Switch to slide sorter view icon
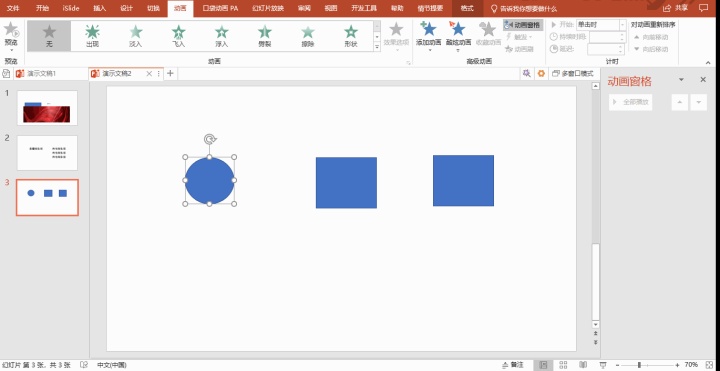The image size is (720, 371). [x=563, y=365]
